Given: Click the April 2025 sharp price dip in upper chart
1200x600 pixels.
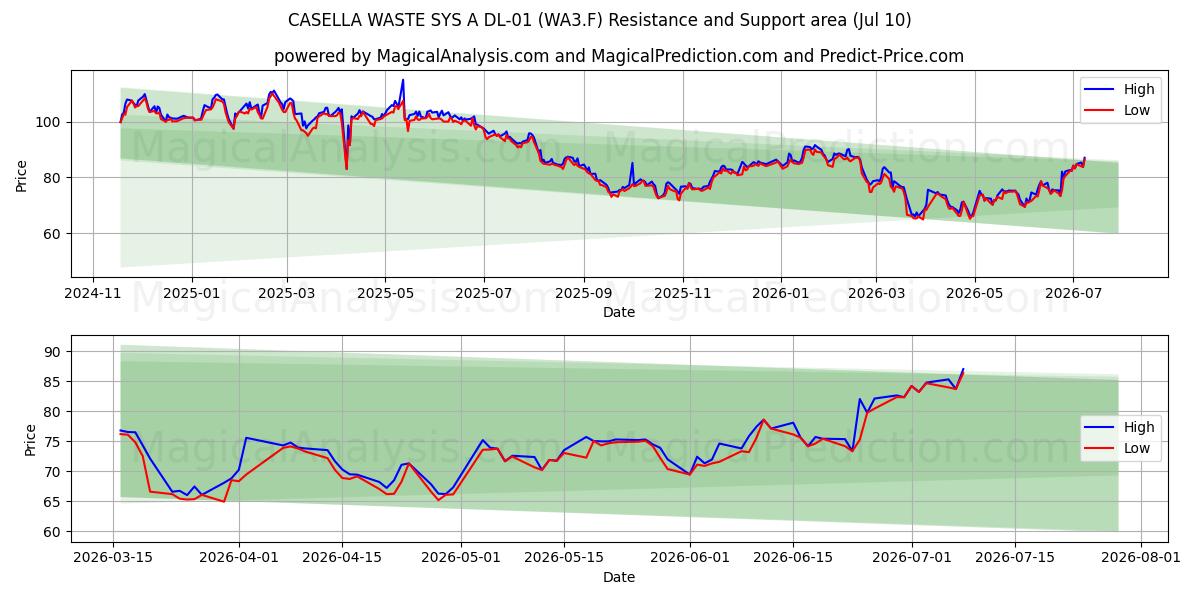Looking at the screenshot, I should [347, 167].
